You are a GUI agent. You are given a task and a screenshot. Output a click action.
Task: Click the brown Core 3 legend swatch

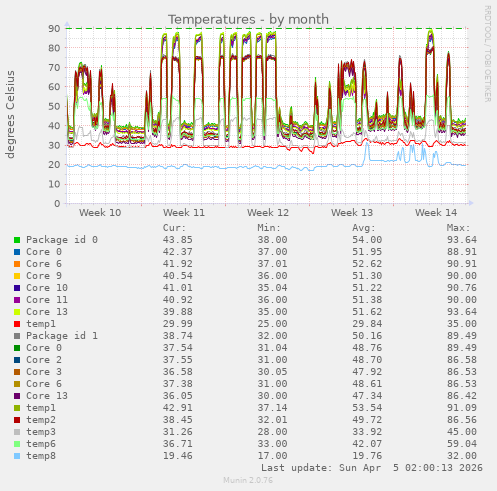coord(17,372)
